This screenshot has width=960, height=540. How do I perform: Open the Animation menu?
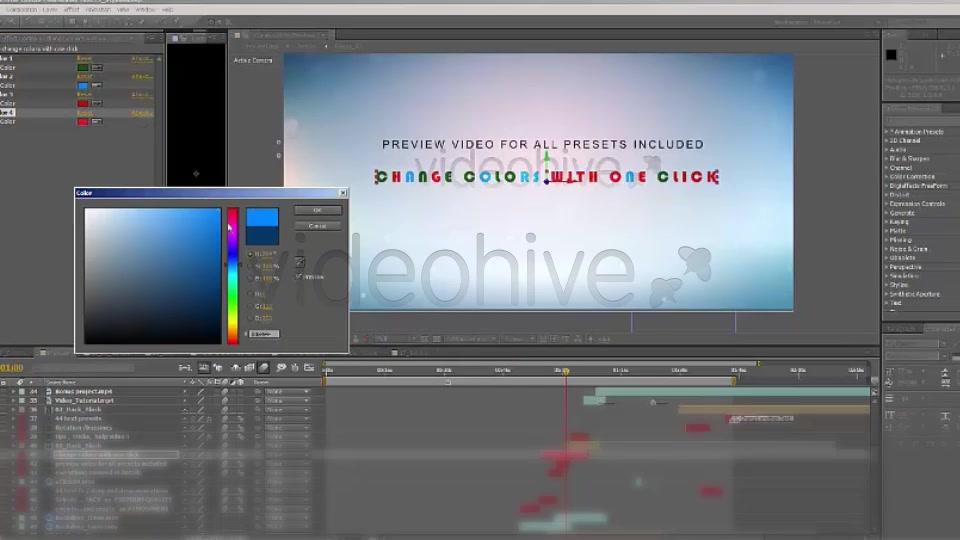(x=98, y=10)
